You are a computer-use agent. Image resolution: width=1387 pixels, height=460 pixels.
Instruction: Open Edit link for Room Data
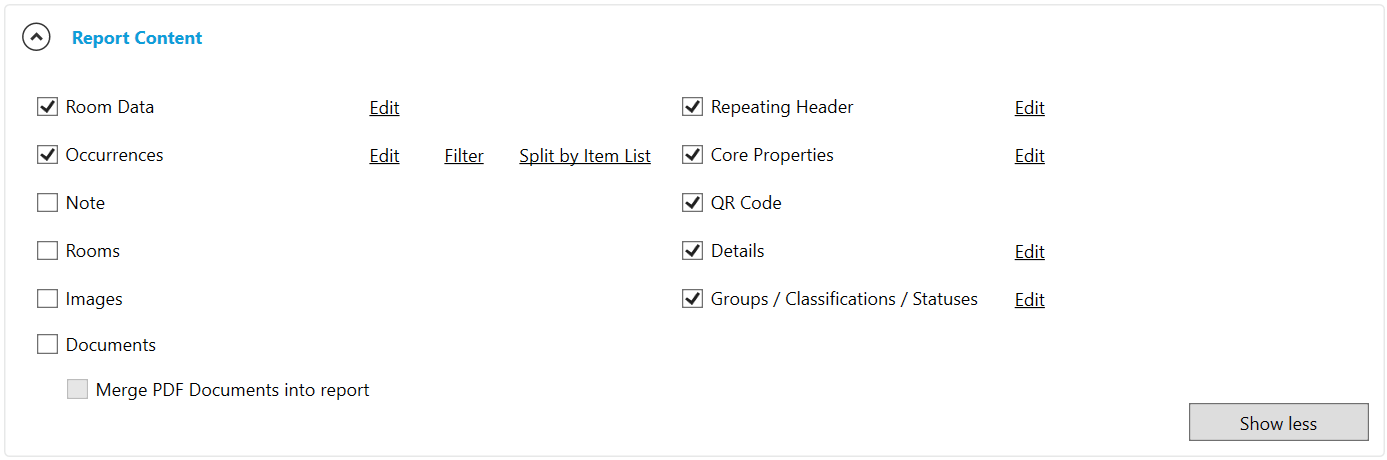pyautogui.click(x=384, y=108)
